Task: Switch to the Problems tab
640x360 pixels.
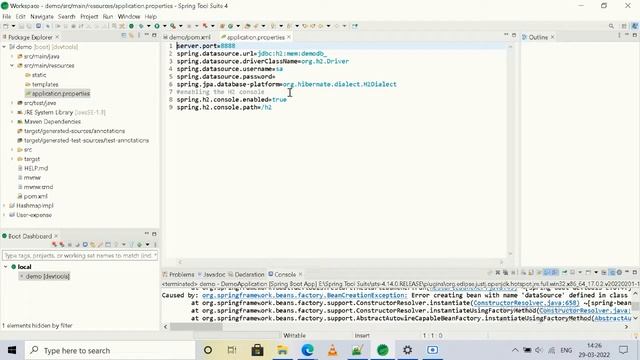Action: (178, 274)
